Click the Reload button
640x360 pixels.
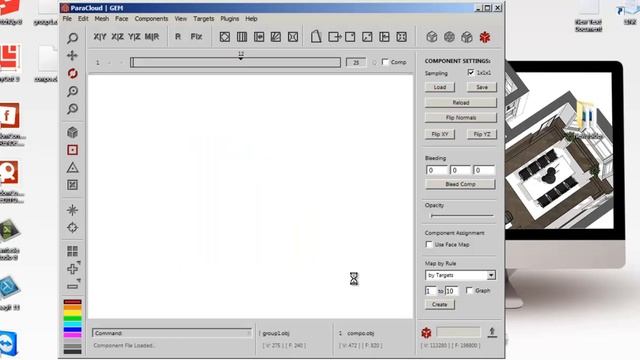[x=461, y=102]
